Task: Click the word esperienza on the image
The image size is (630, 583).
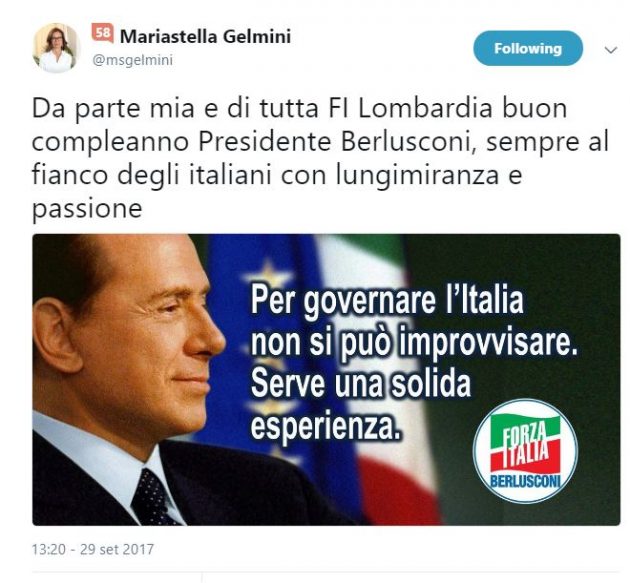Action: coord(326,426)
